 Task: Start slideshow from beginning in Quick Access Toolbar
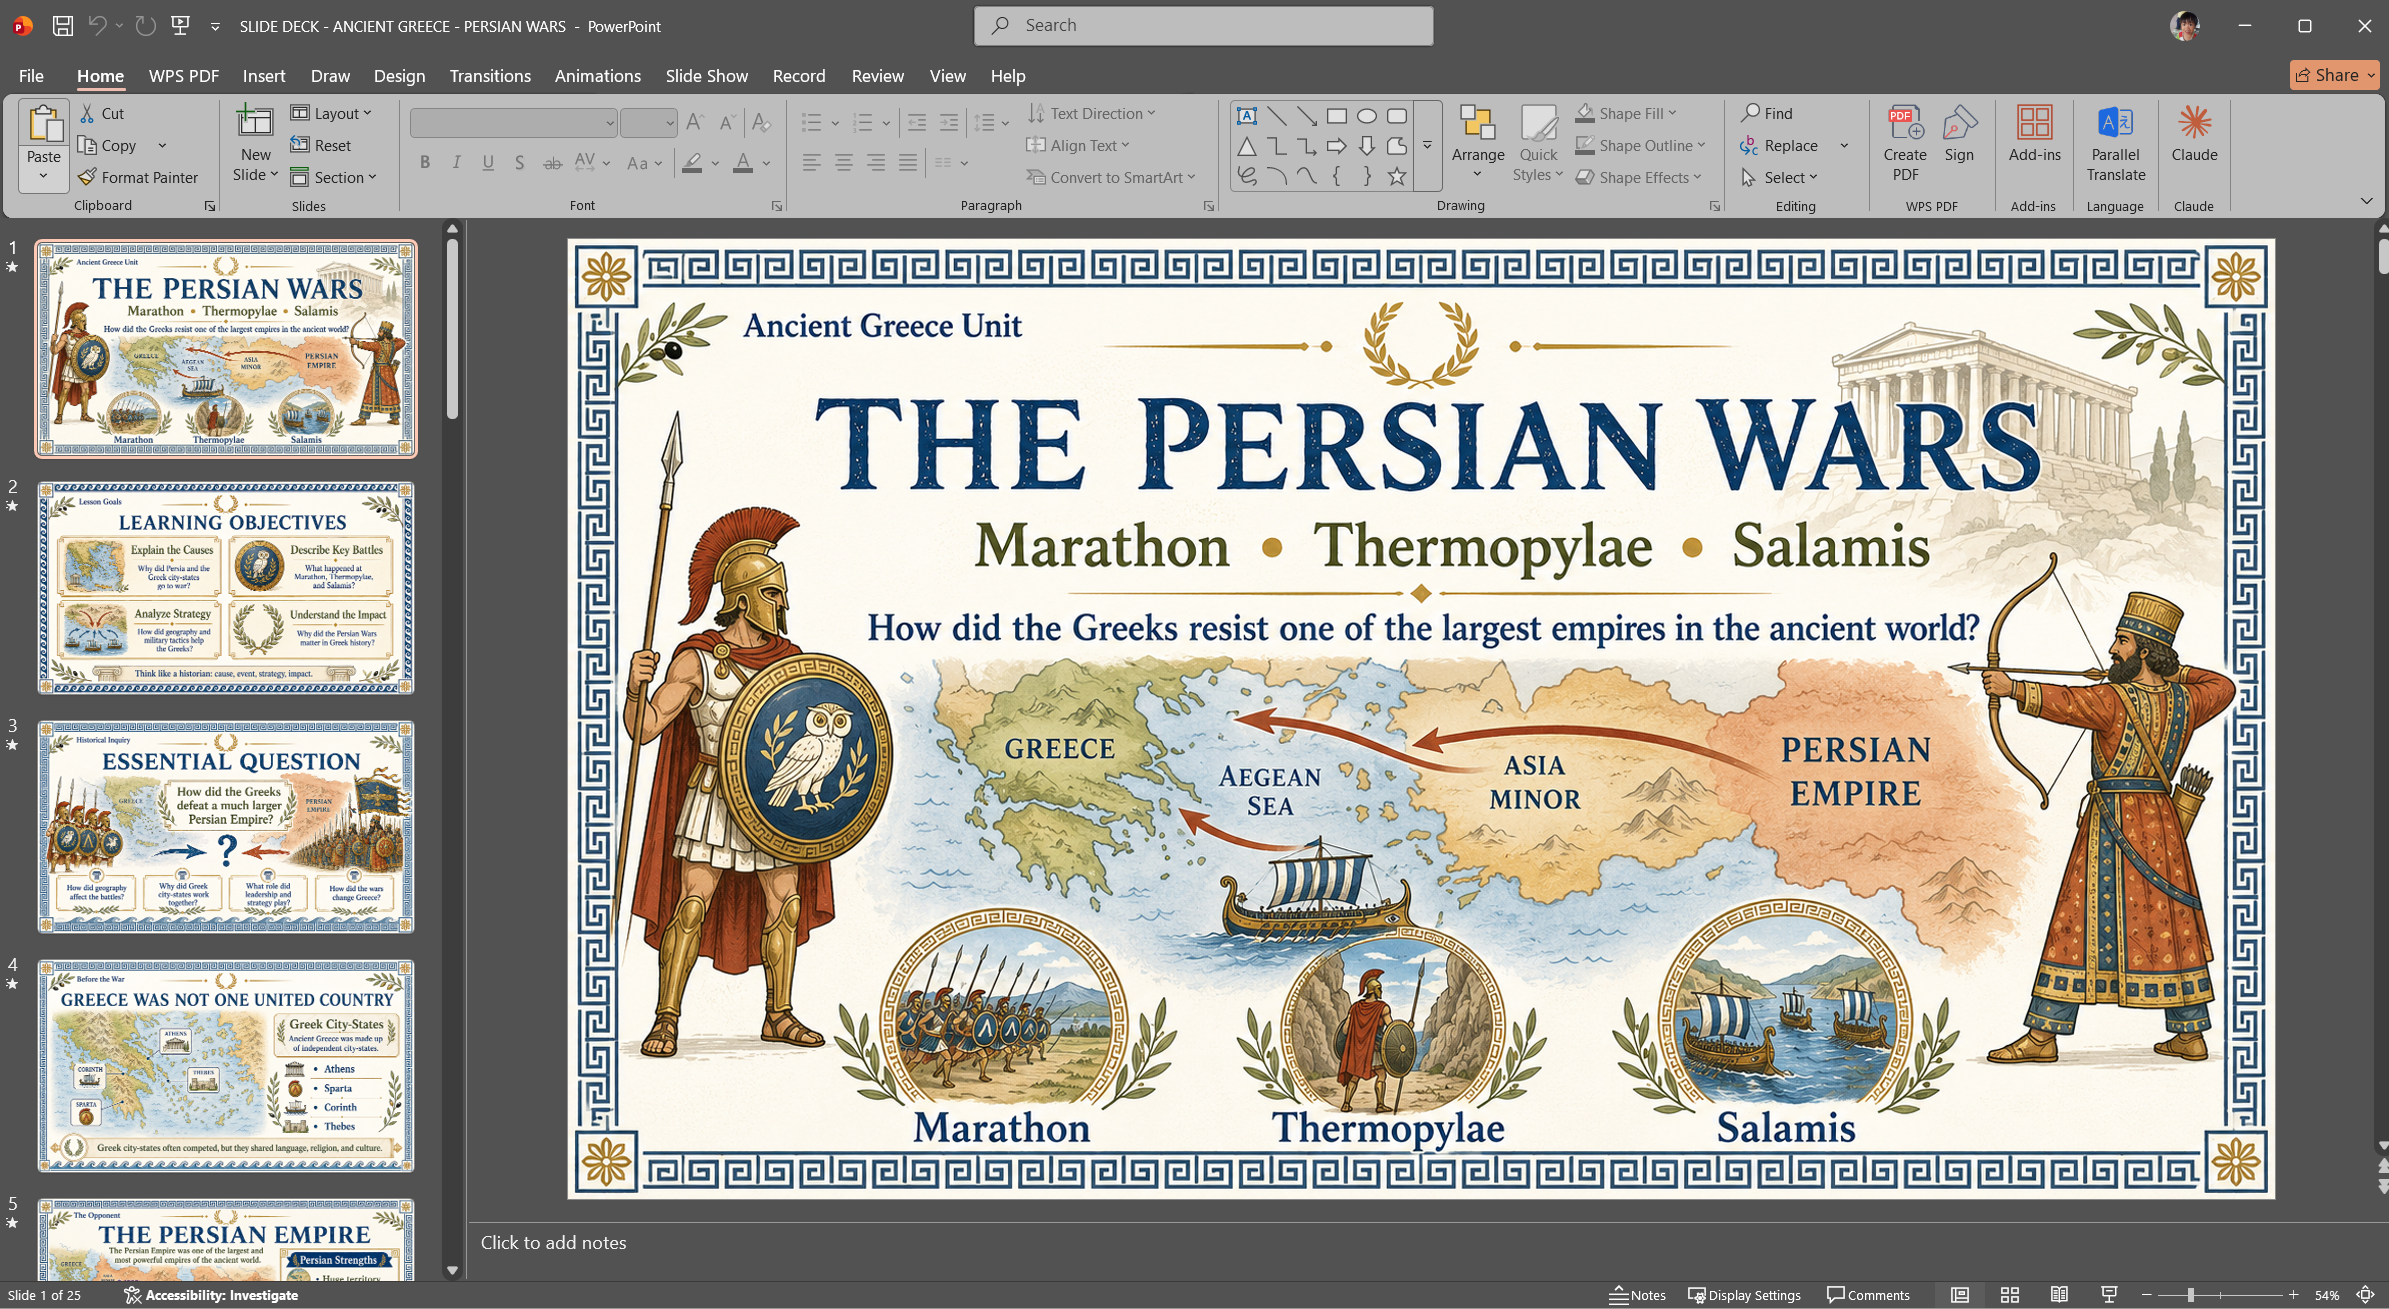pyautogui.click(x=181, y=26)
